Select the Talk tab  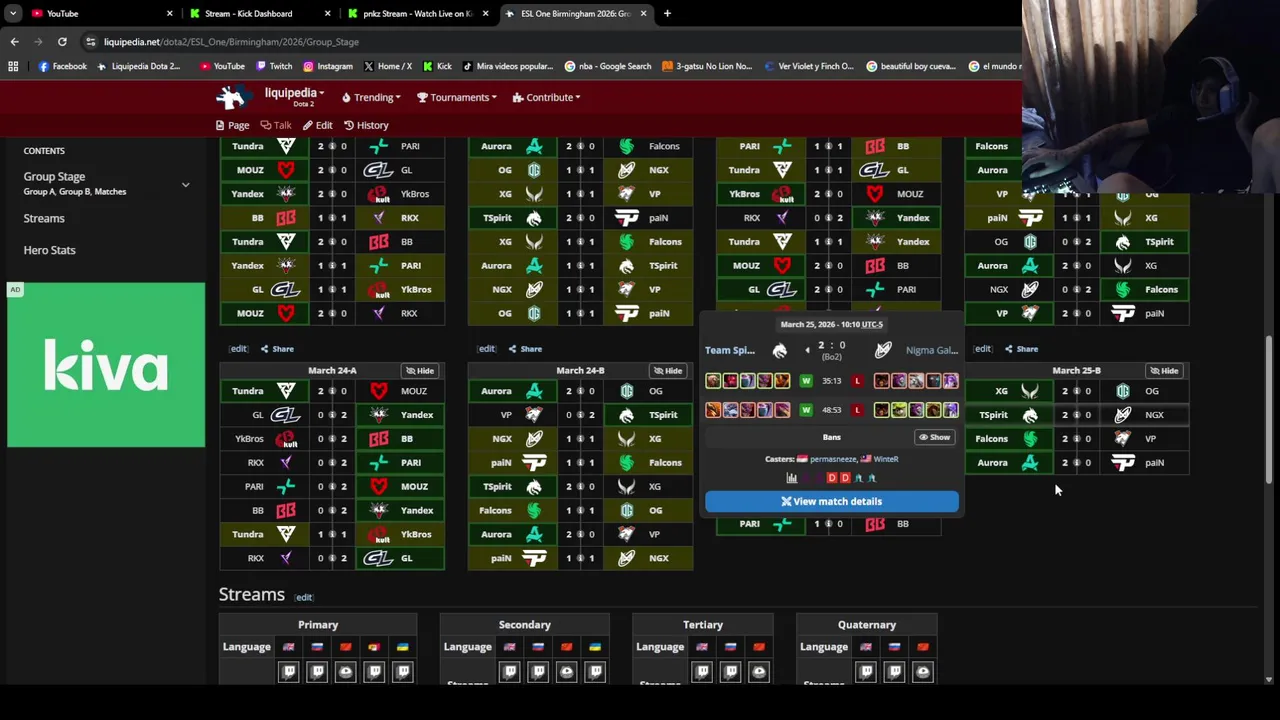(275, 125)
